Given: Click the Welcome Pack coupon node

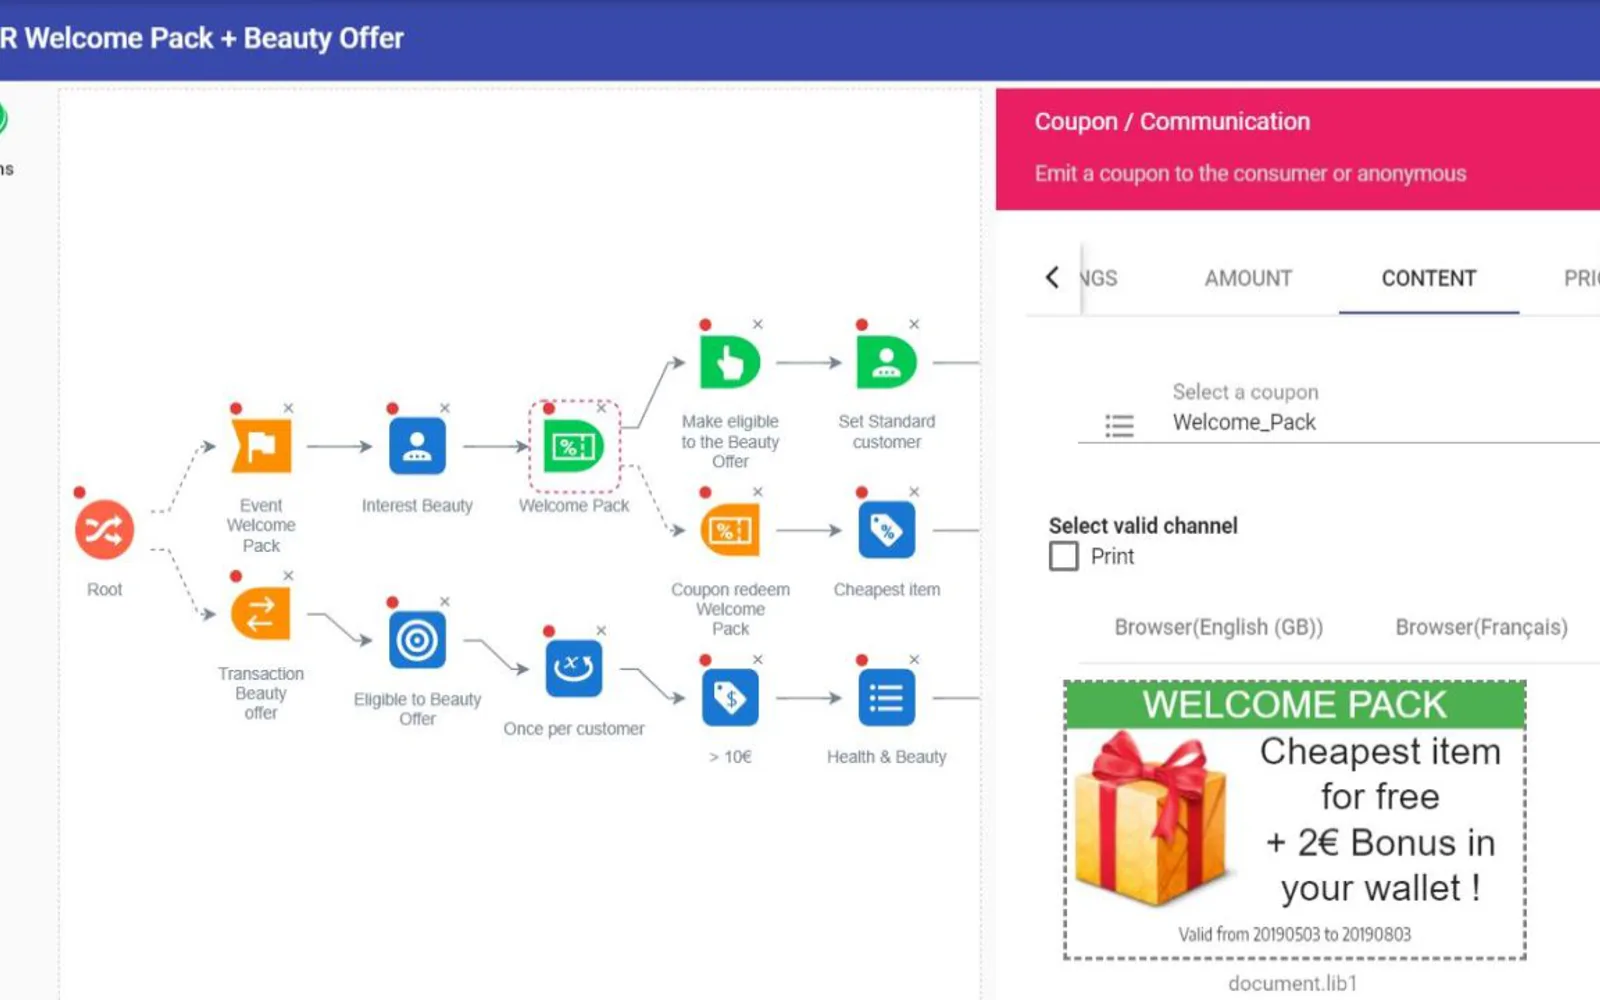Looking at the screenshot, I should pos(574,446).
